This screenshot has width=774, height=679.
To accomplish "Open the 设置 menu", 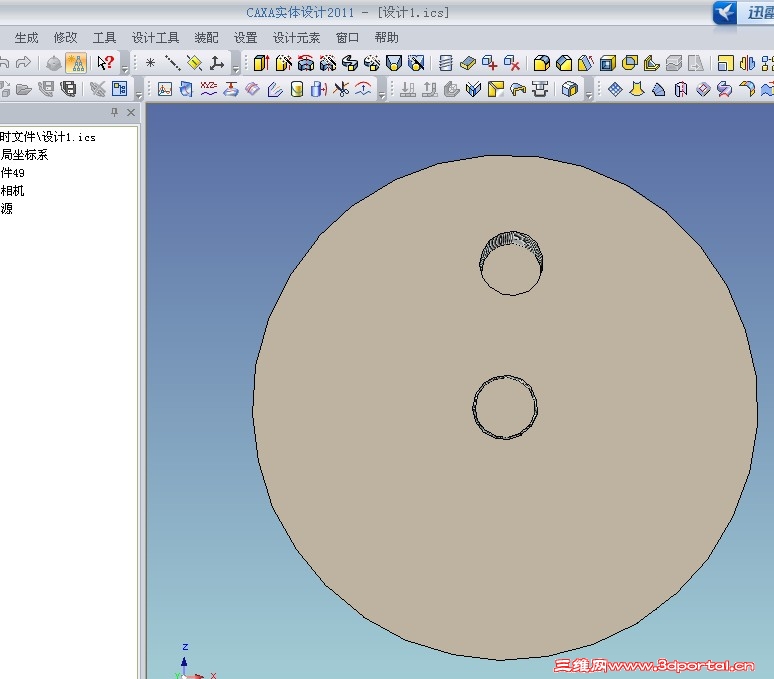I will pyautogui.click(x=245, y=38).
